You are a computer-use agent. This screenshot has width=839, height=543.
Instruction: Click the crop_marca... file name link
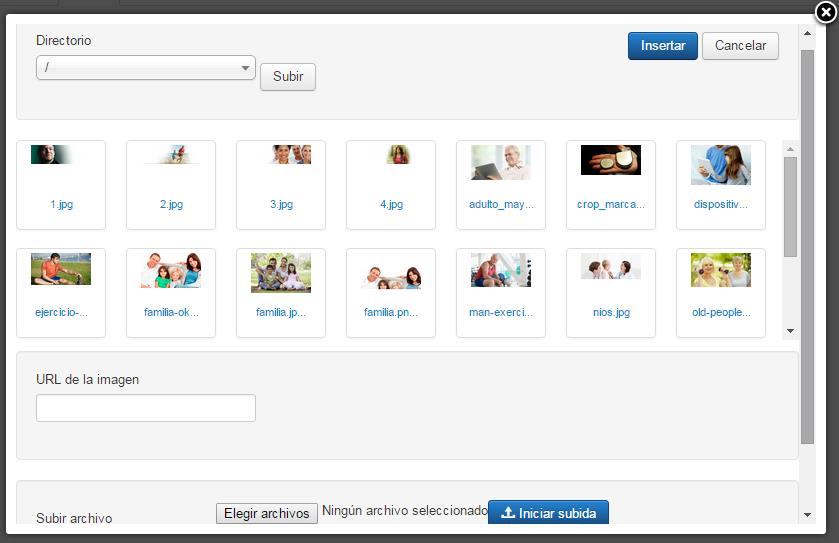[611, 204]
